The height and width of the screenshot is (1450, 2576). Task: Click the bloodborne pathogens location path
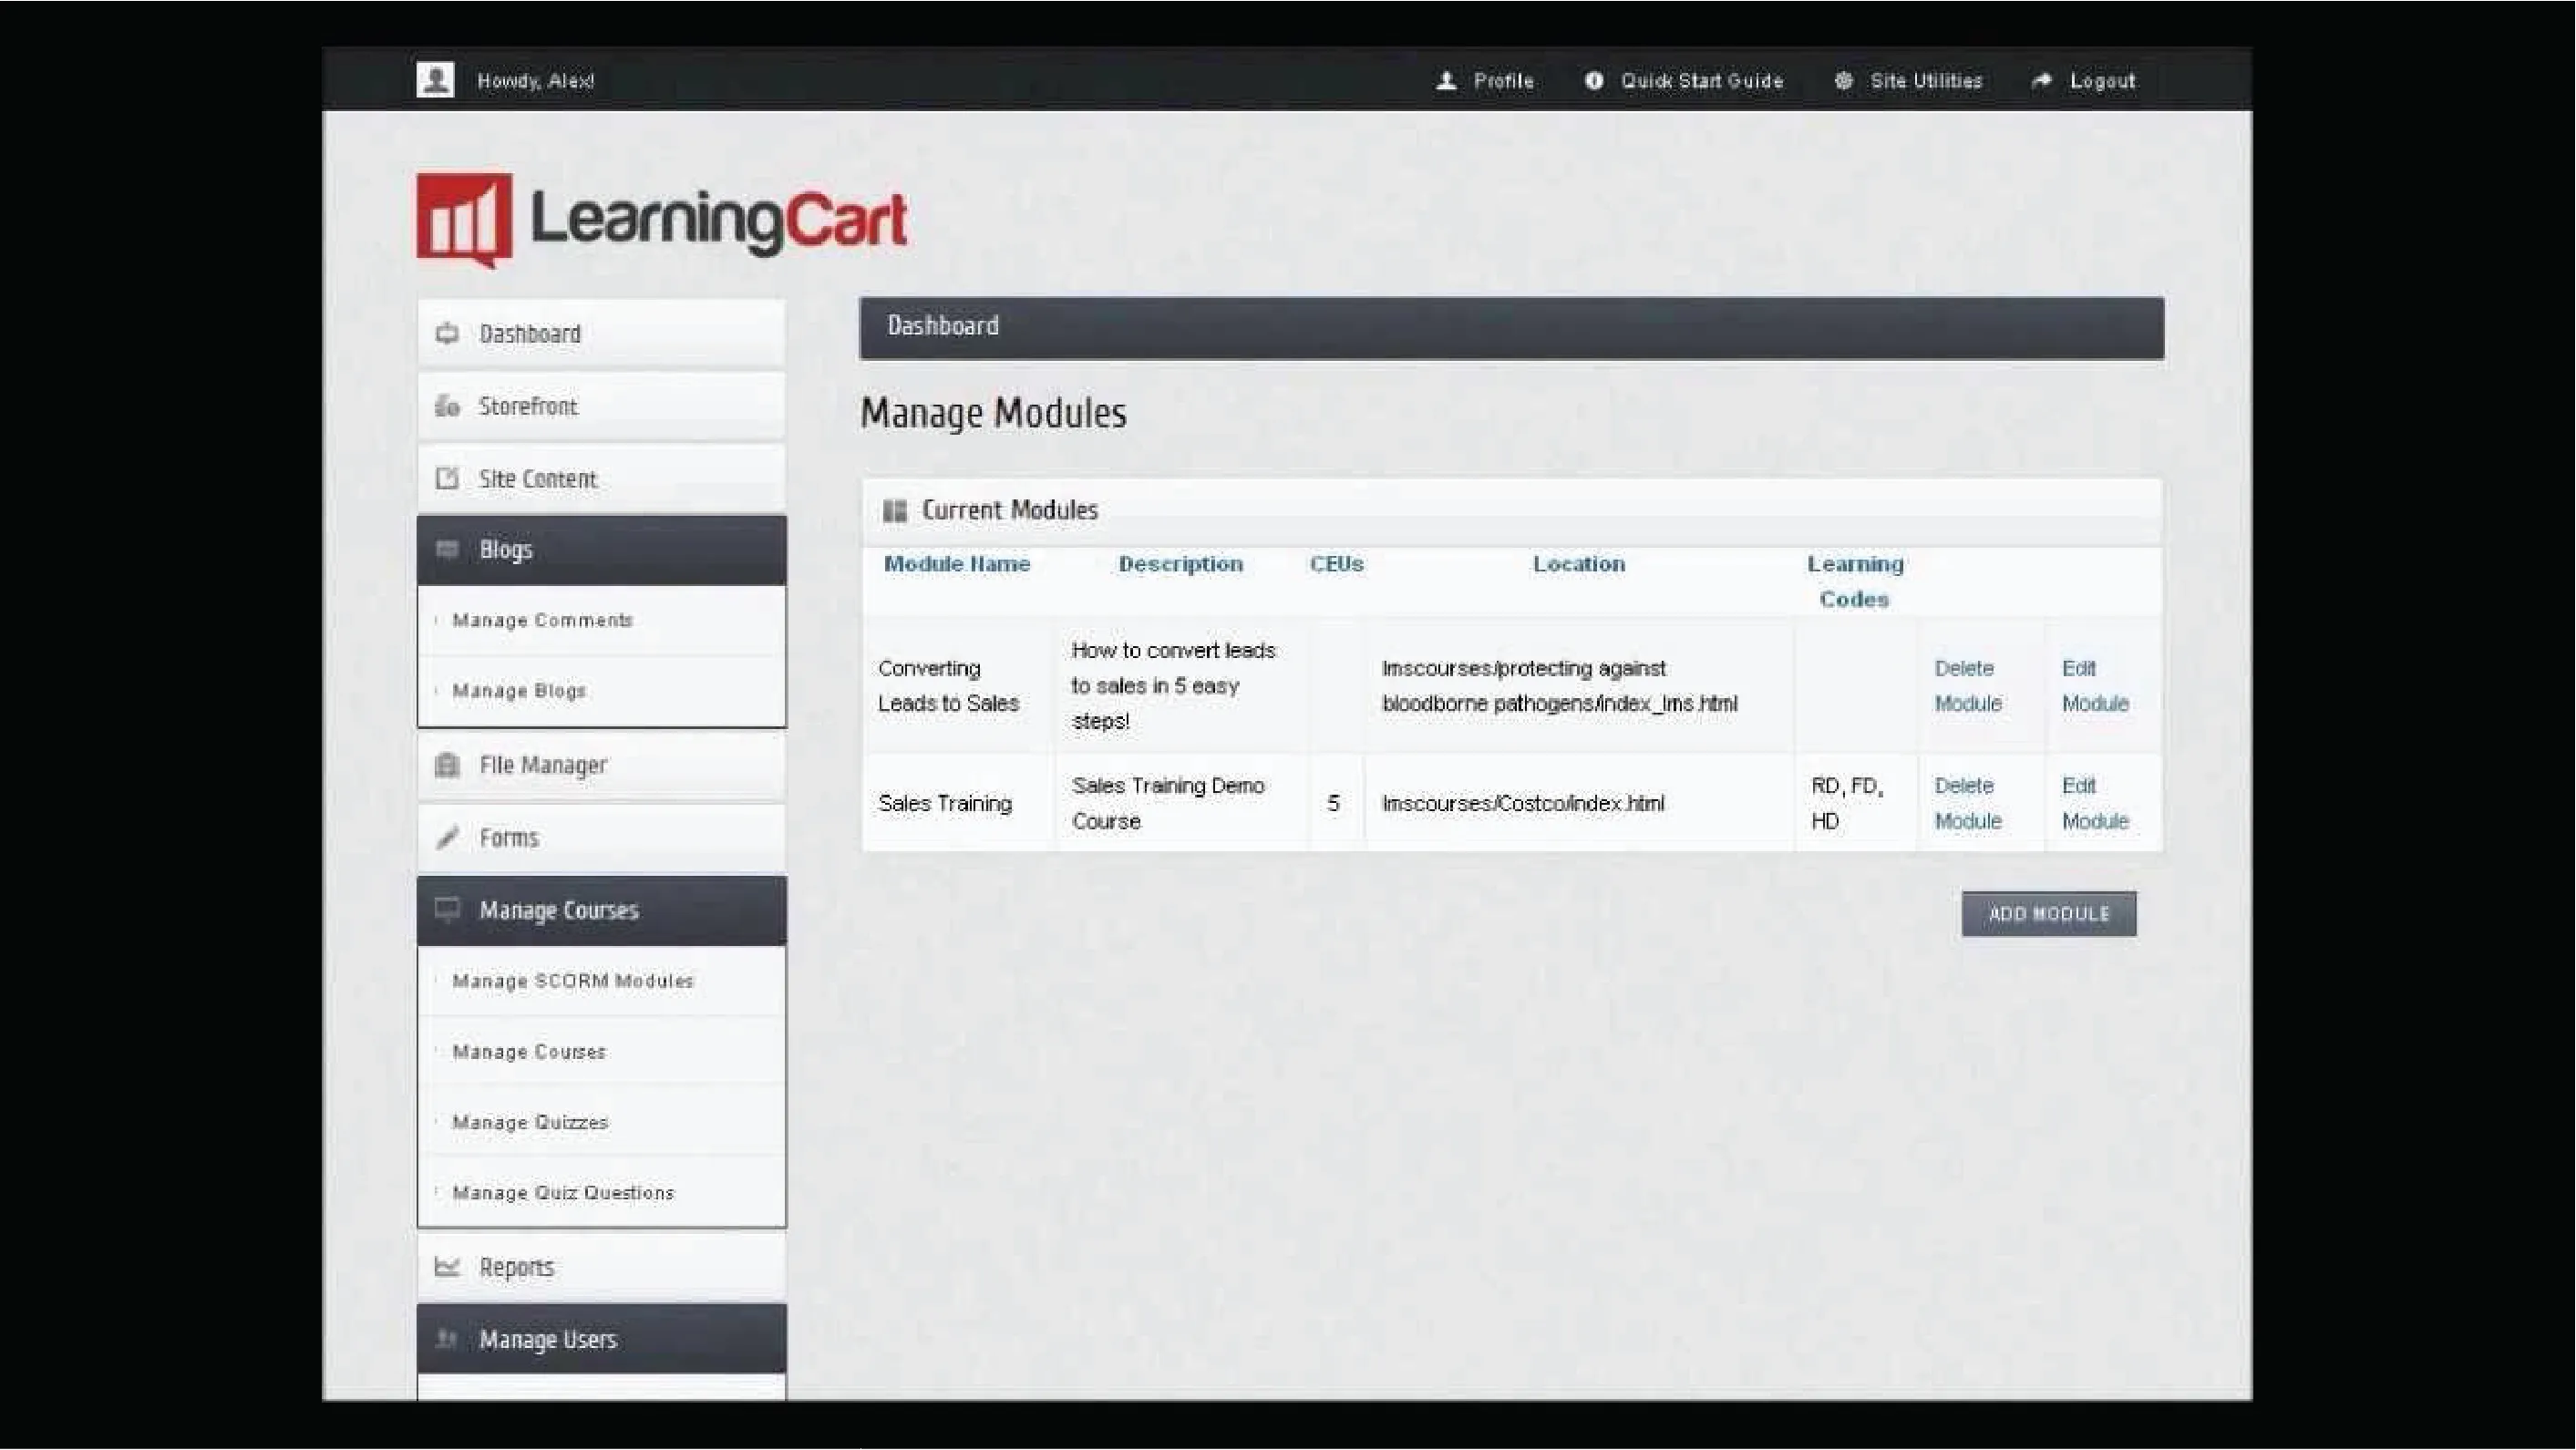point(1560,686)
